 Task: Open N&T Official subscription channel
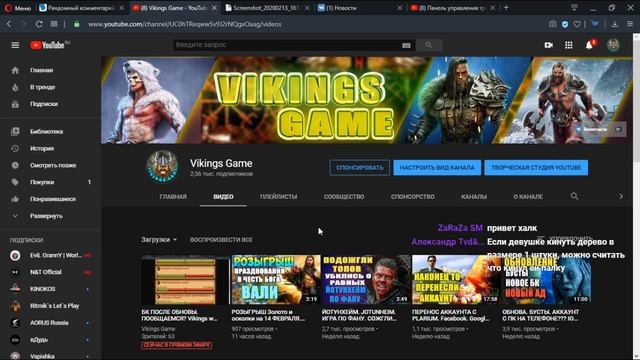[x=51, y=272]
